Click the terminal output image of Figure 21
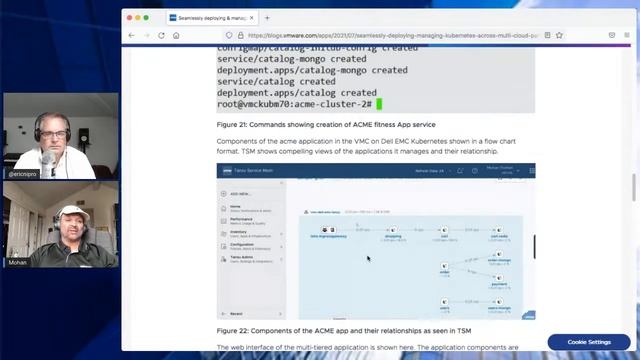 [376, 80]
